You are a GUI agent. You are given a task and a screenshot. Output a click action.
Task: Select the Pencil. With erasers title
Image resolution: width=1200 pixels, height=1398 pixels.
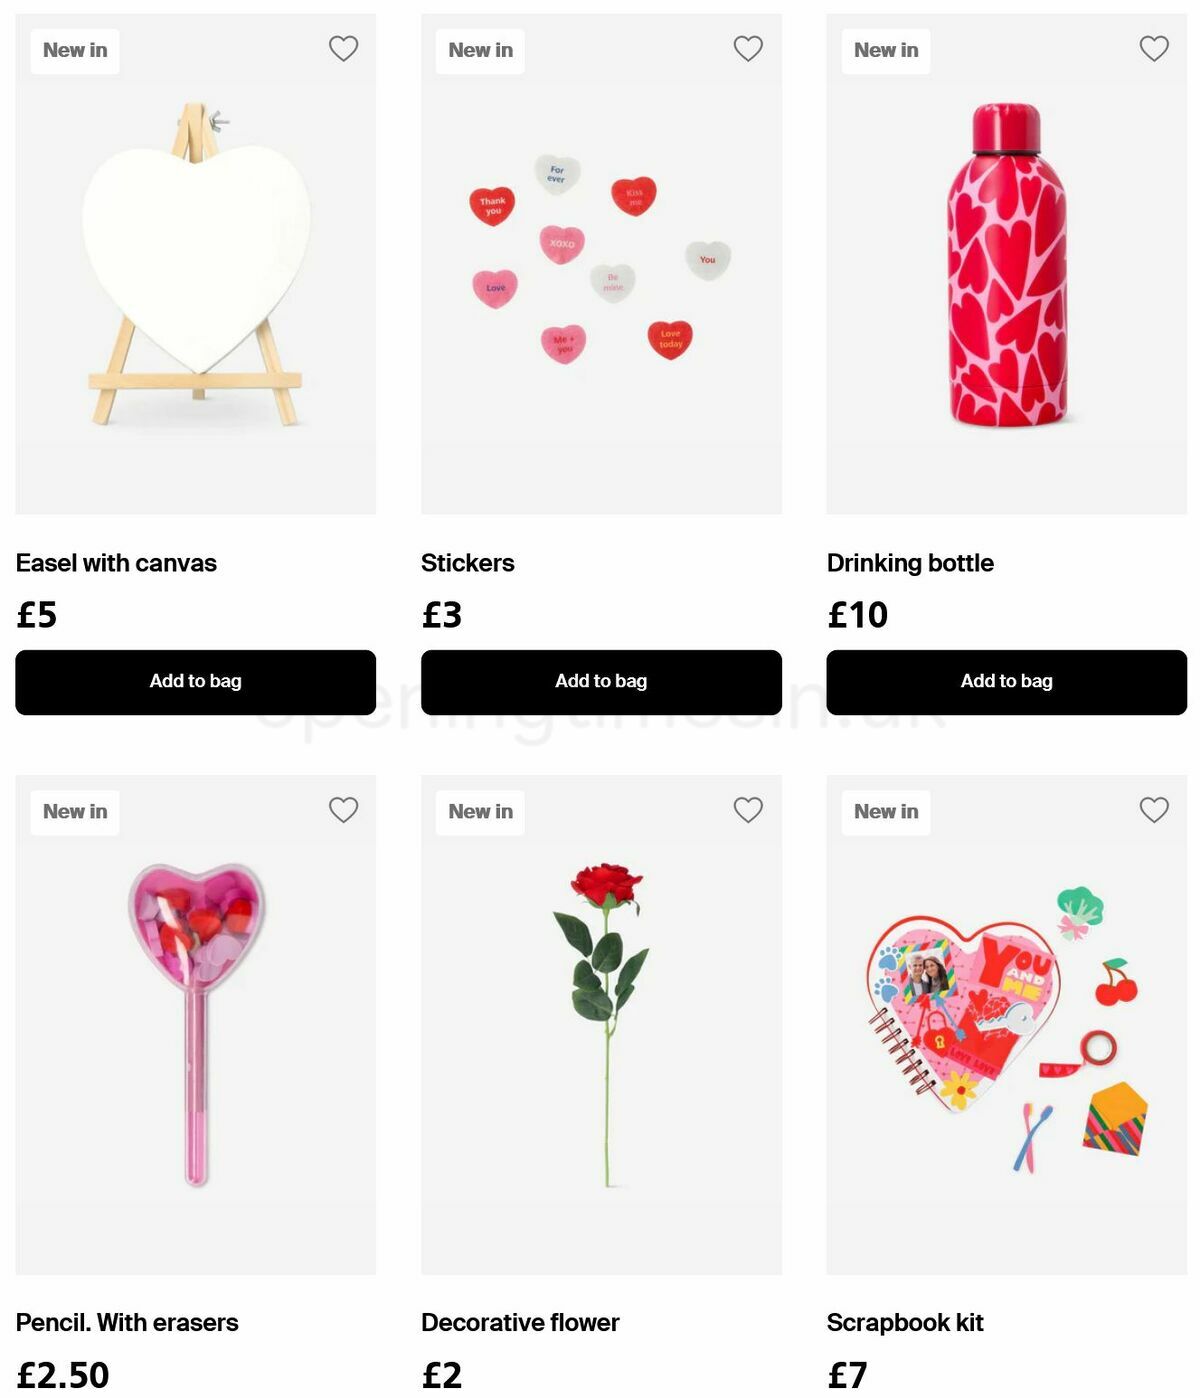tap(127, 1322)
